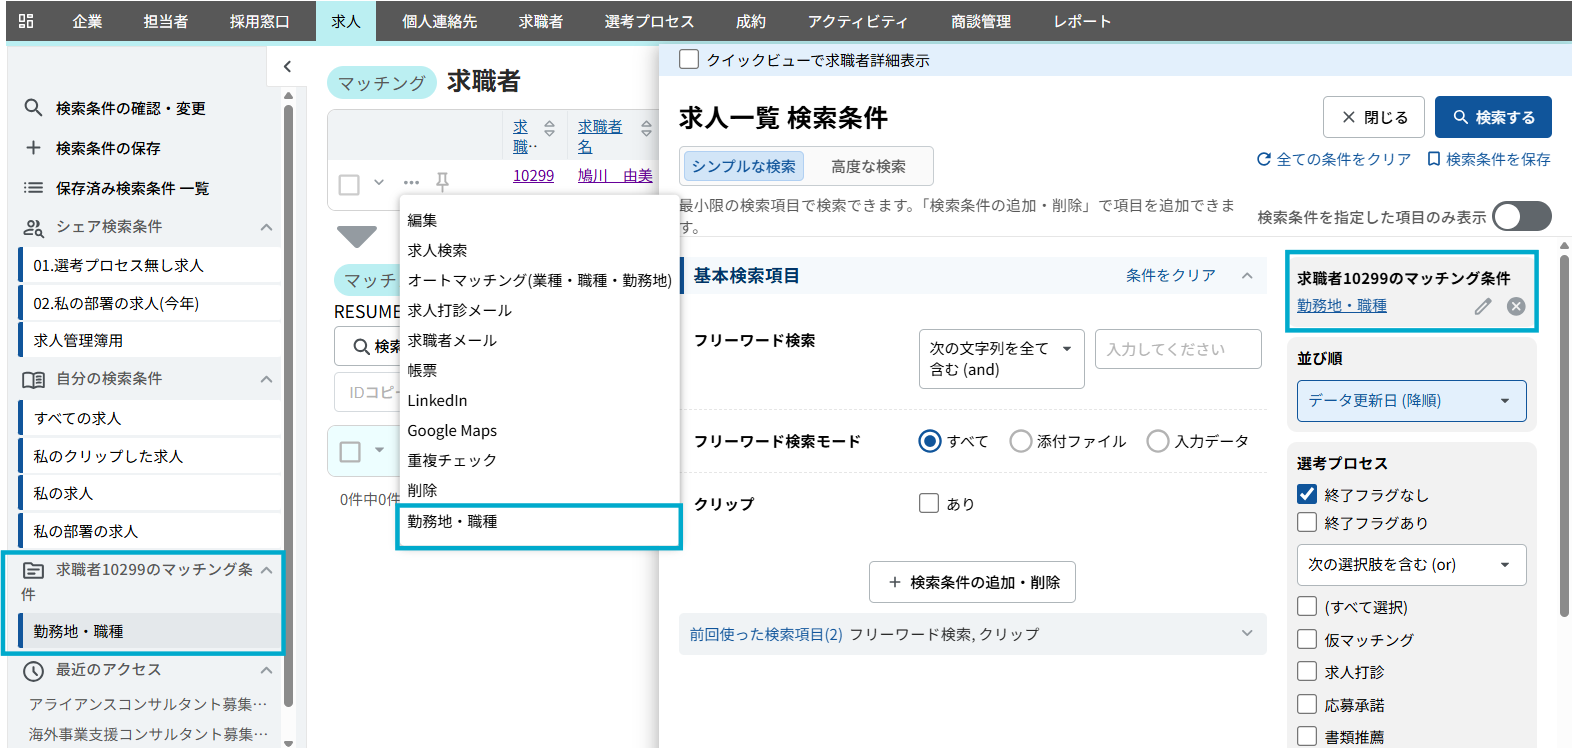Viewport: 1572px width, 748px height.
Task: Click the pencil edit icon for matching condition
Action: (x=1483, y=306)
